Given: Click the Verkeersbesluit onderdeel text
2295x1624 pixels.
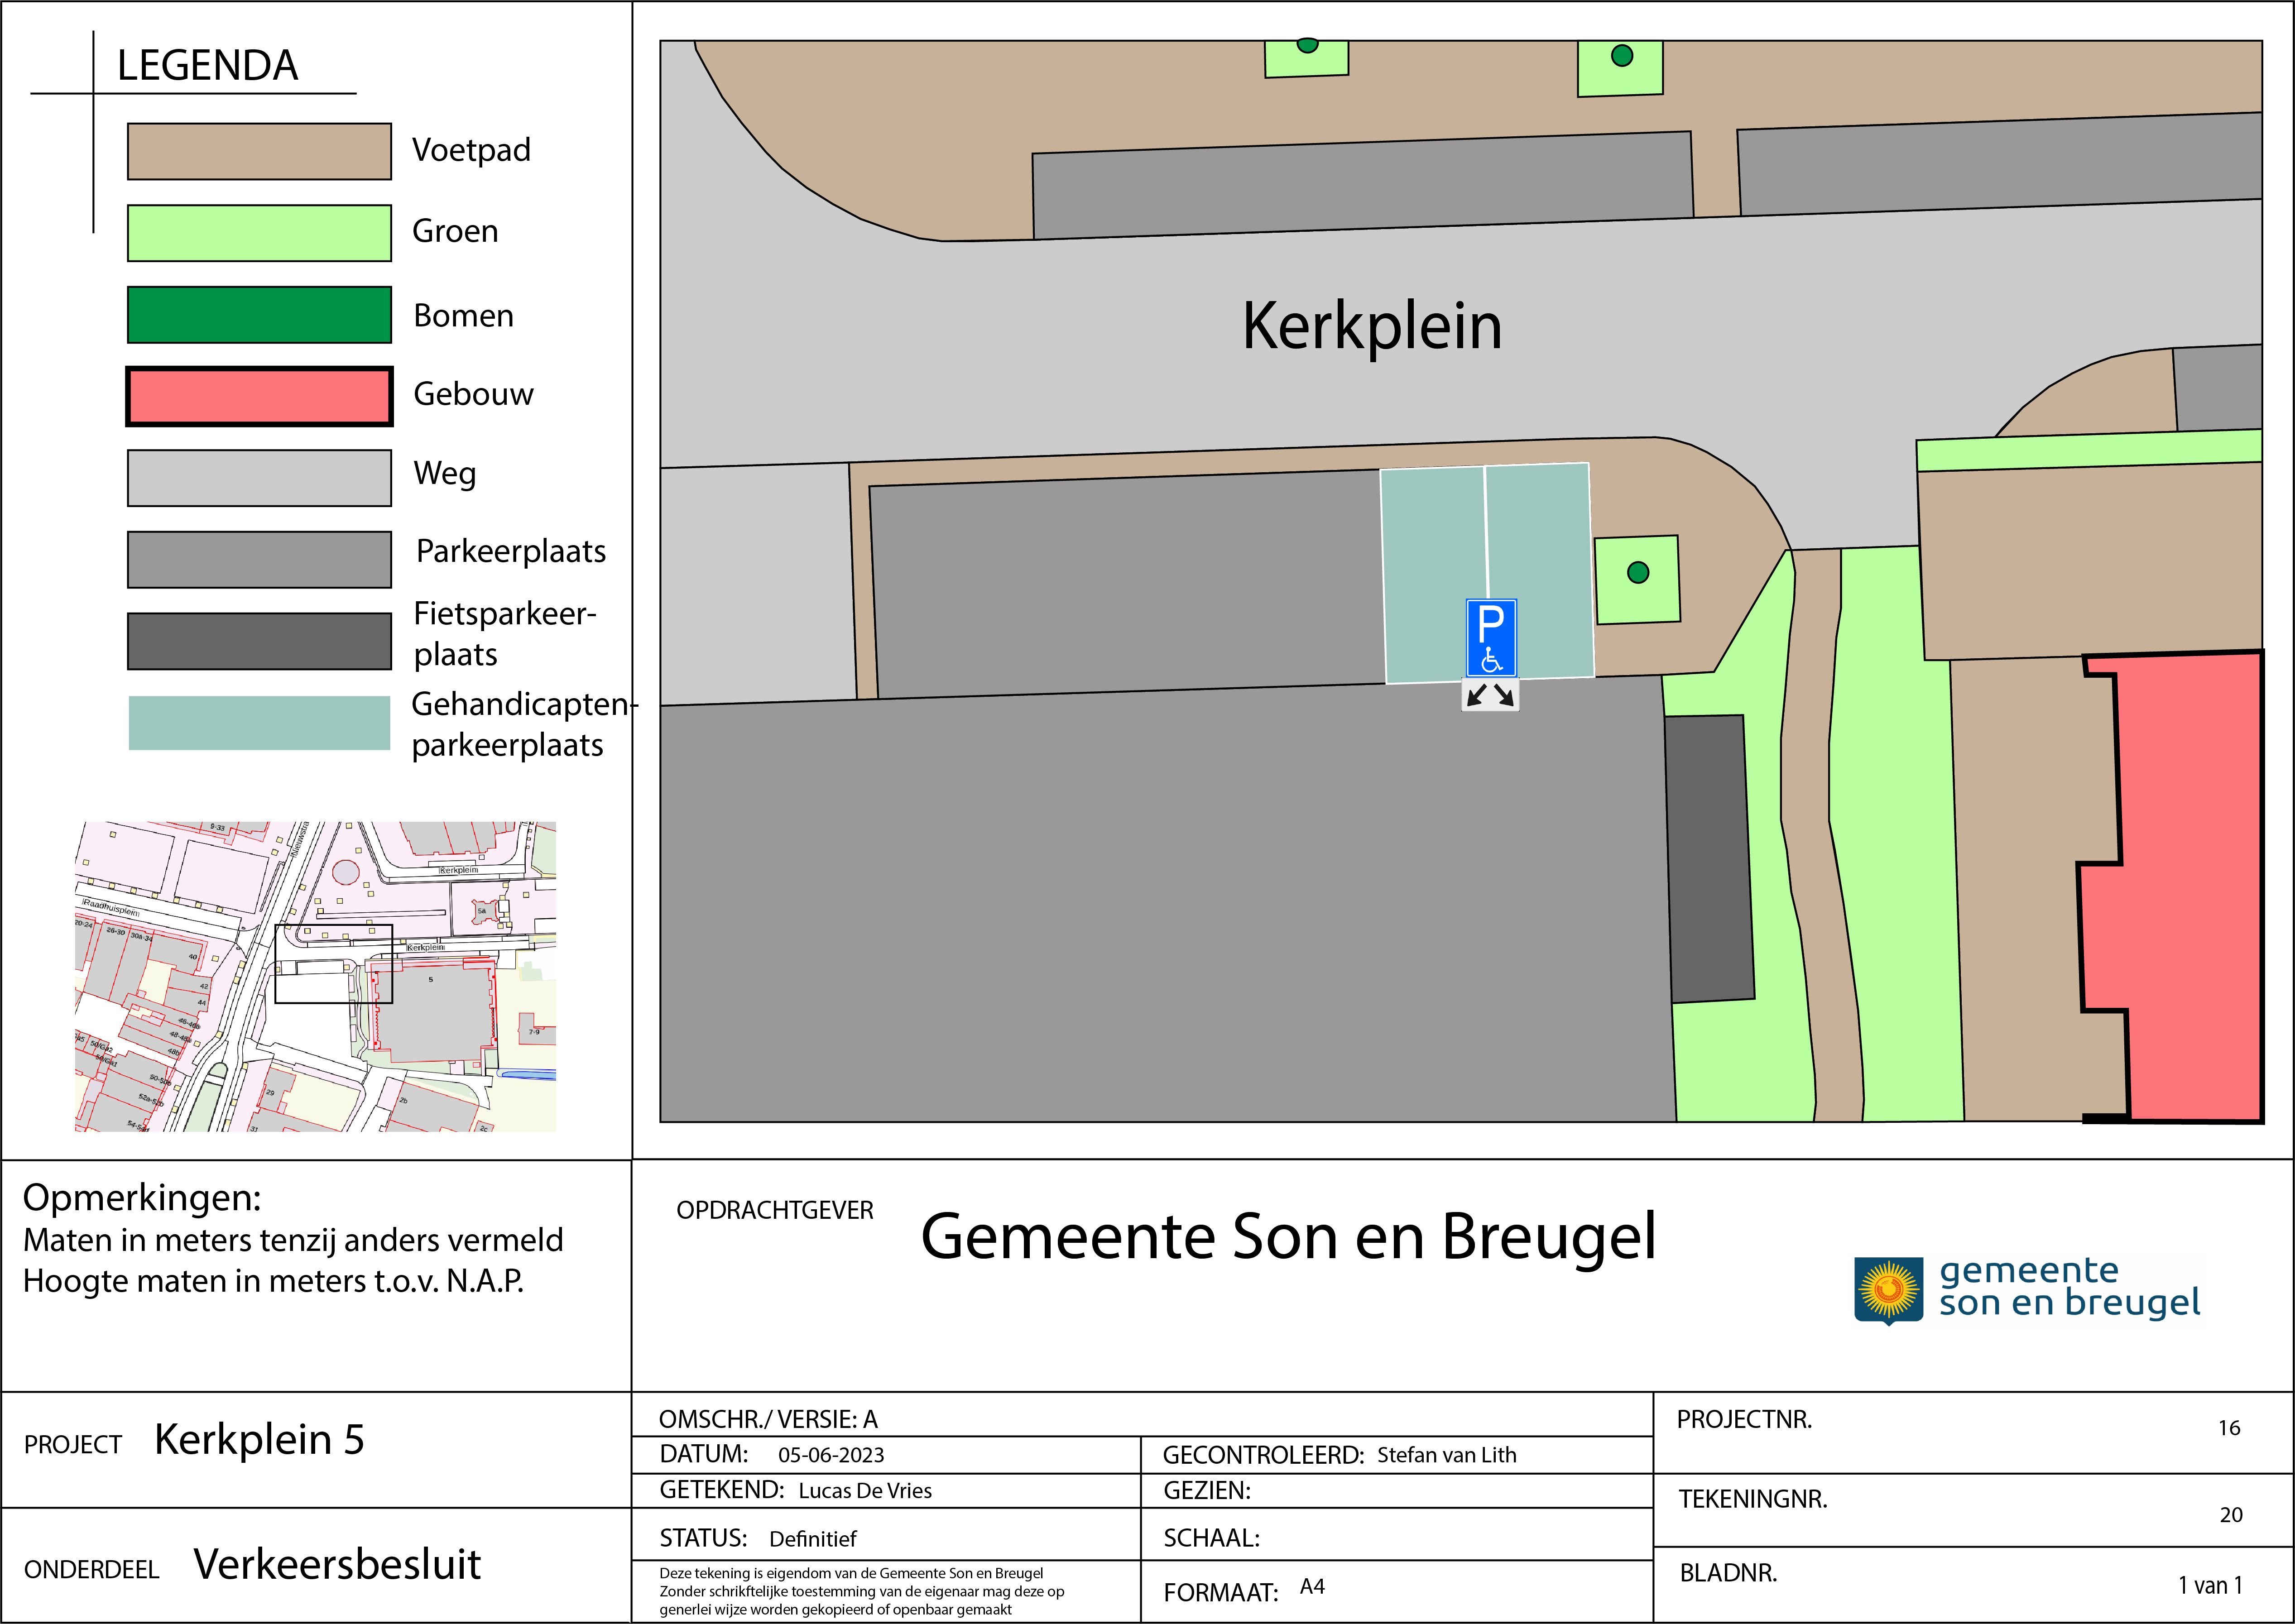Looking at the screenshot, I should coord(337,1564).
